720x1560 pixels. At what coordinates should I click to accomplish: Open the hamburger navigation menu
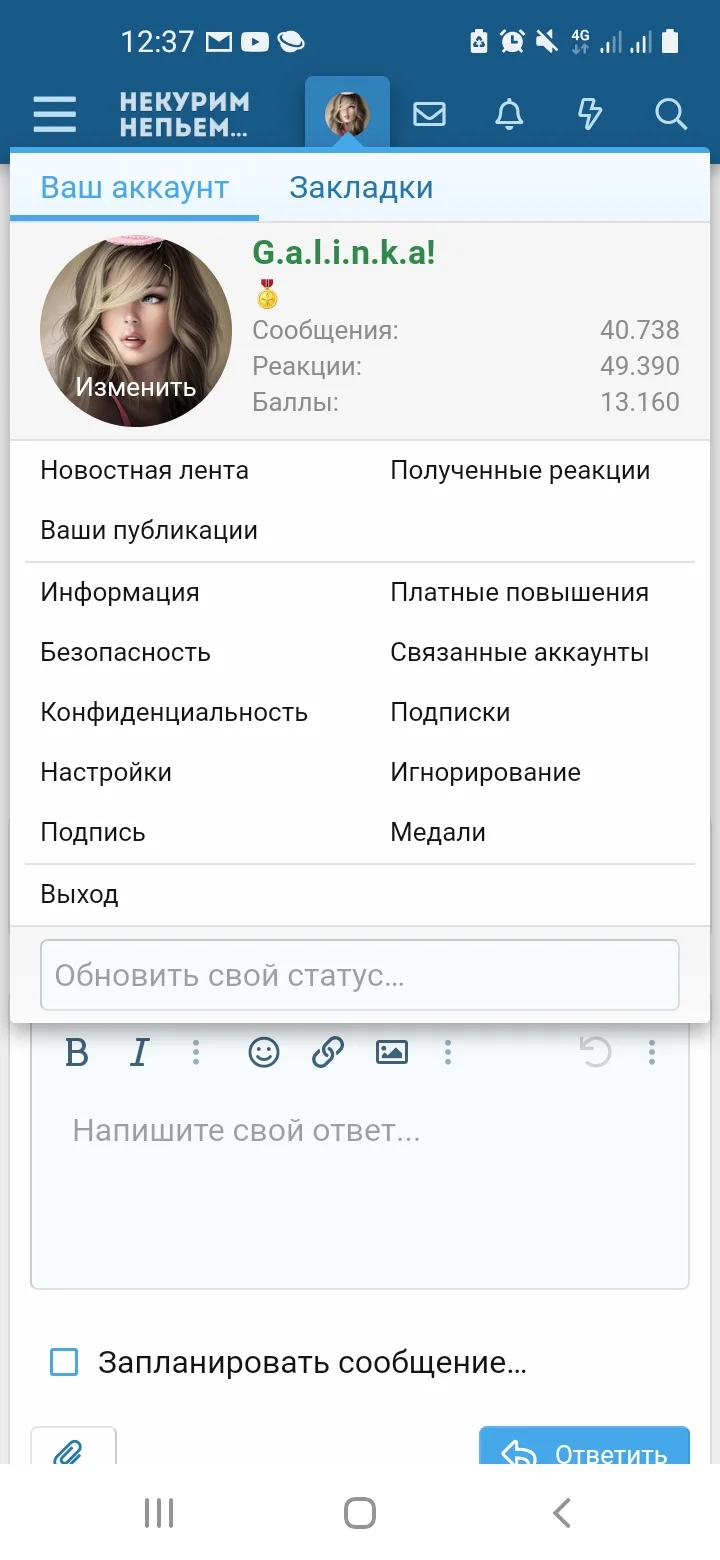[x=54, y=114]
